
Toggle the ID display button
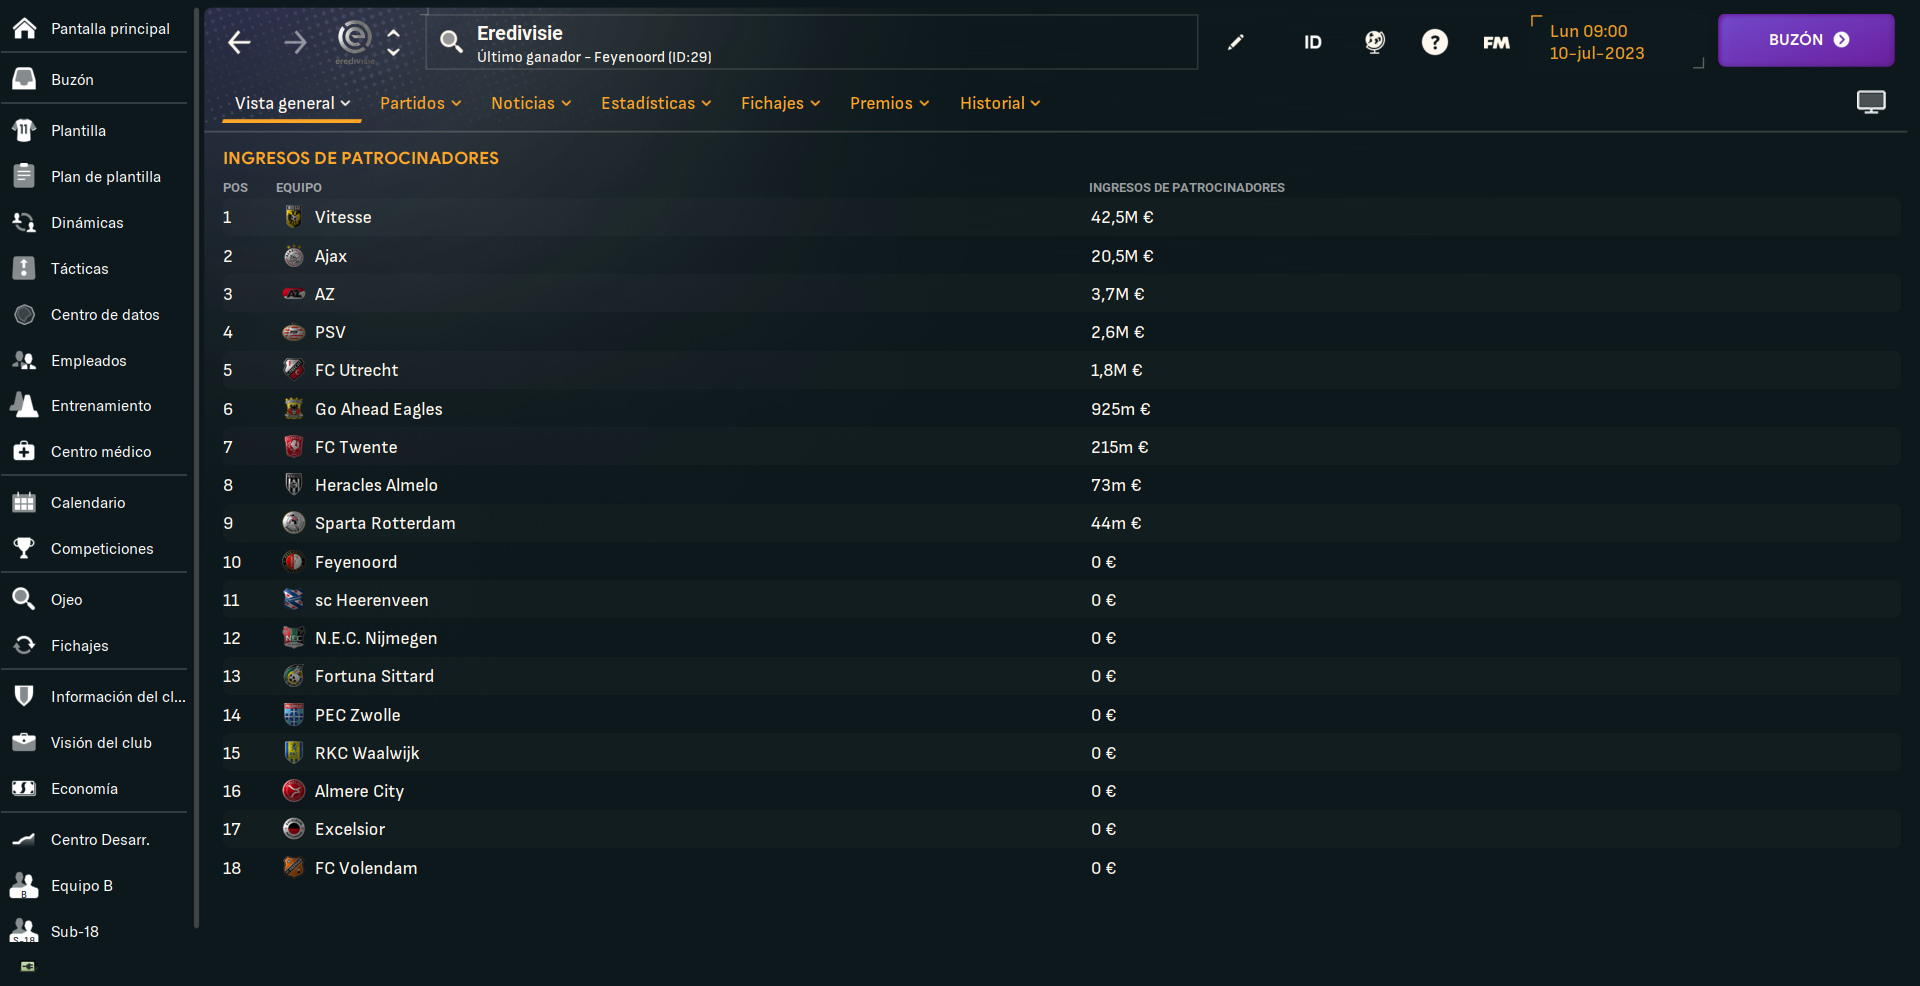point(1313,42)
